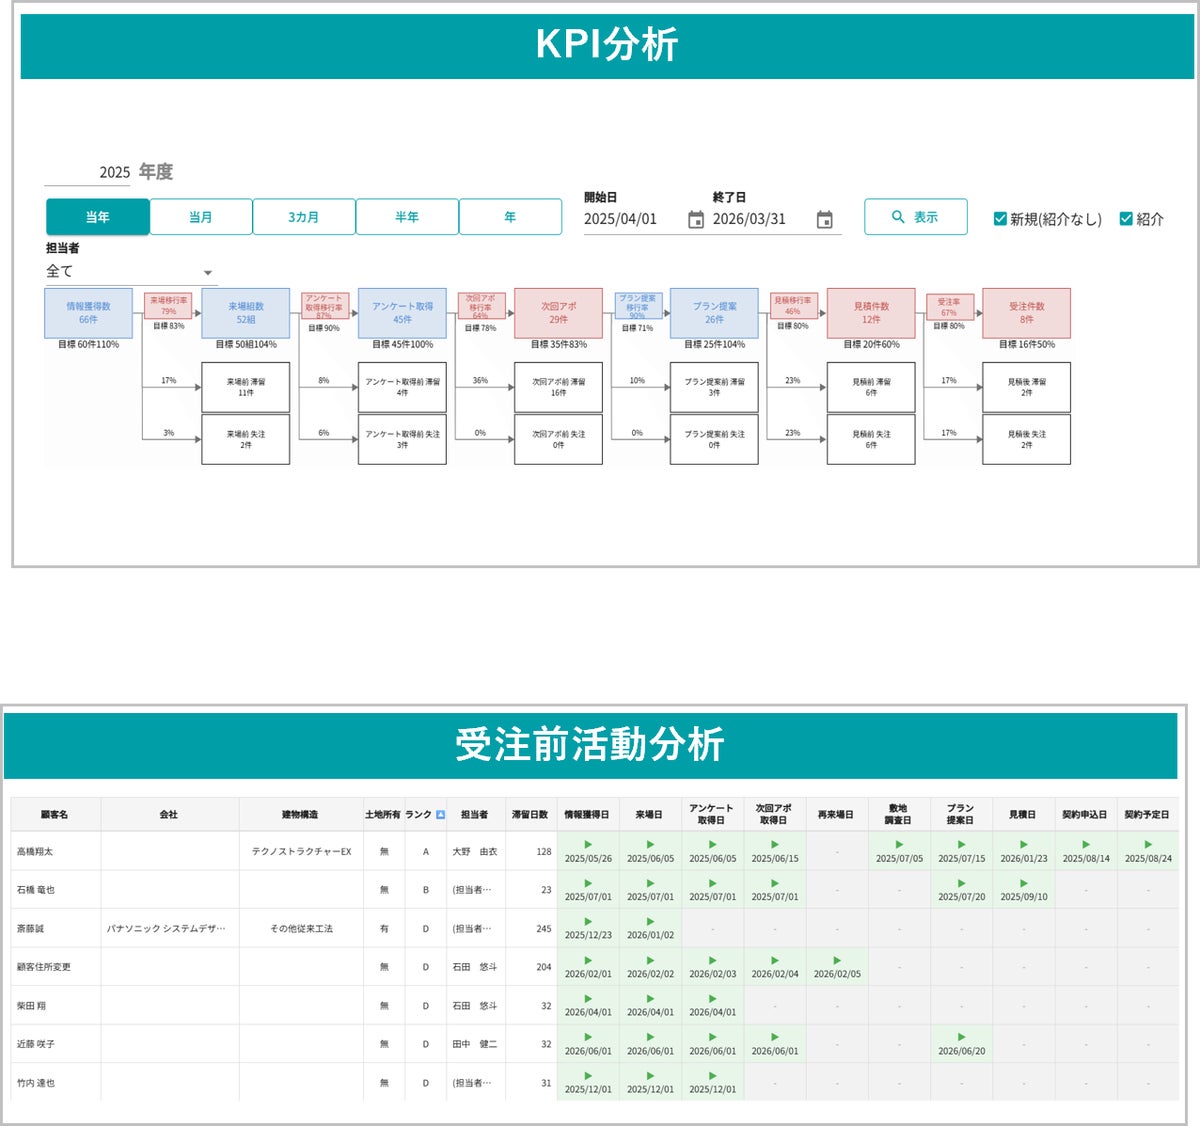The width and height of the screenshot is (1200, 1126).
Task: Click the 田中 健二 担当者 cell
Action: 475,1044
